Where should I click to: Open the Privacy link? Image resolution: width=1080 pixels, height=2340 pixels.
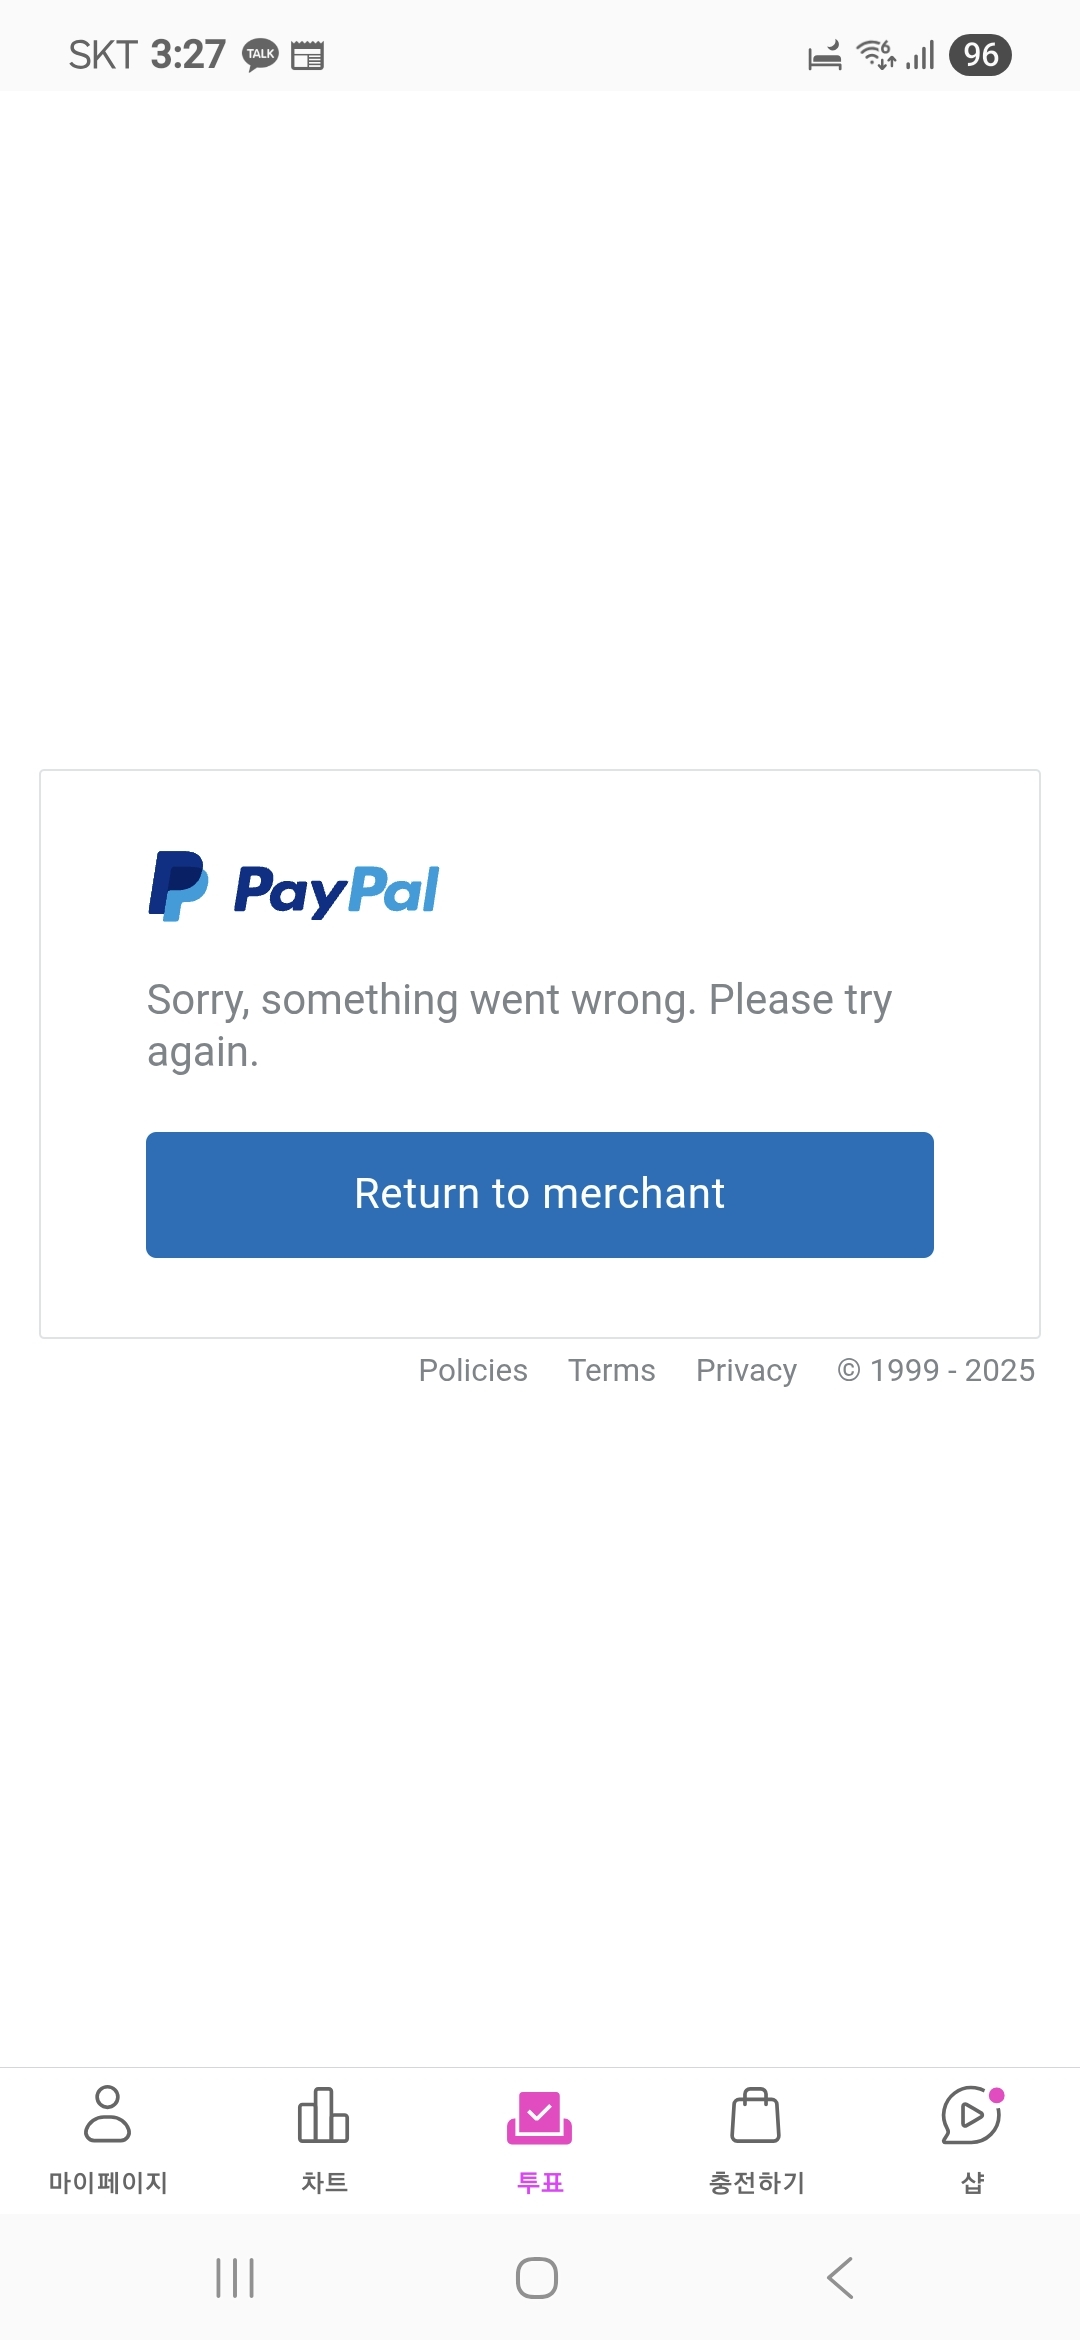746,1370
